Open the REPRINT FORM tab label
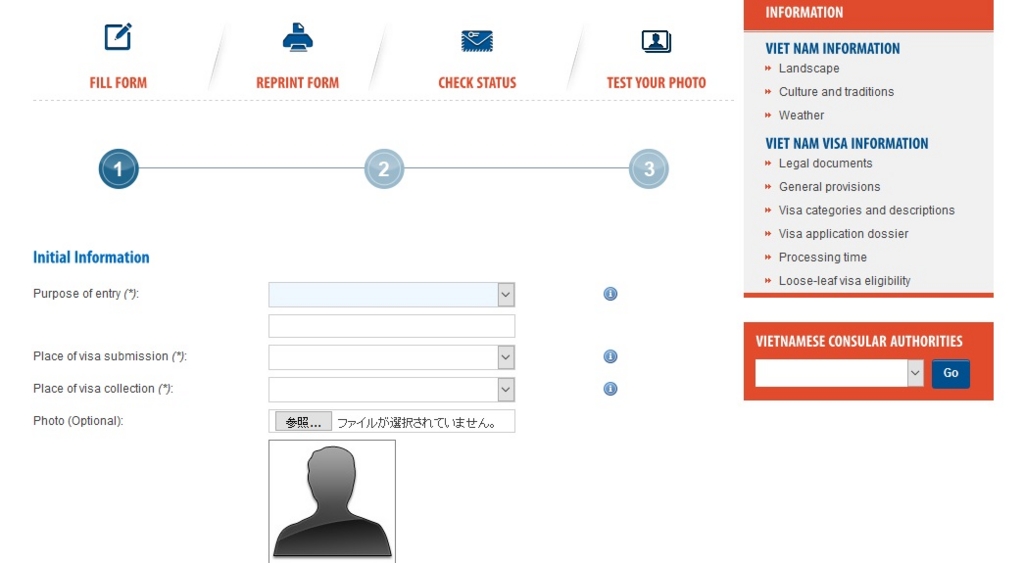The image size is (1024, 563). click(297, 83)
